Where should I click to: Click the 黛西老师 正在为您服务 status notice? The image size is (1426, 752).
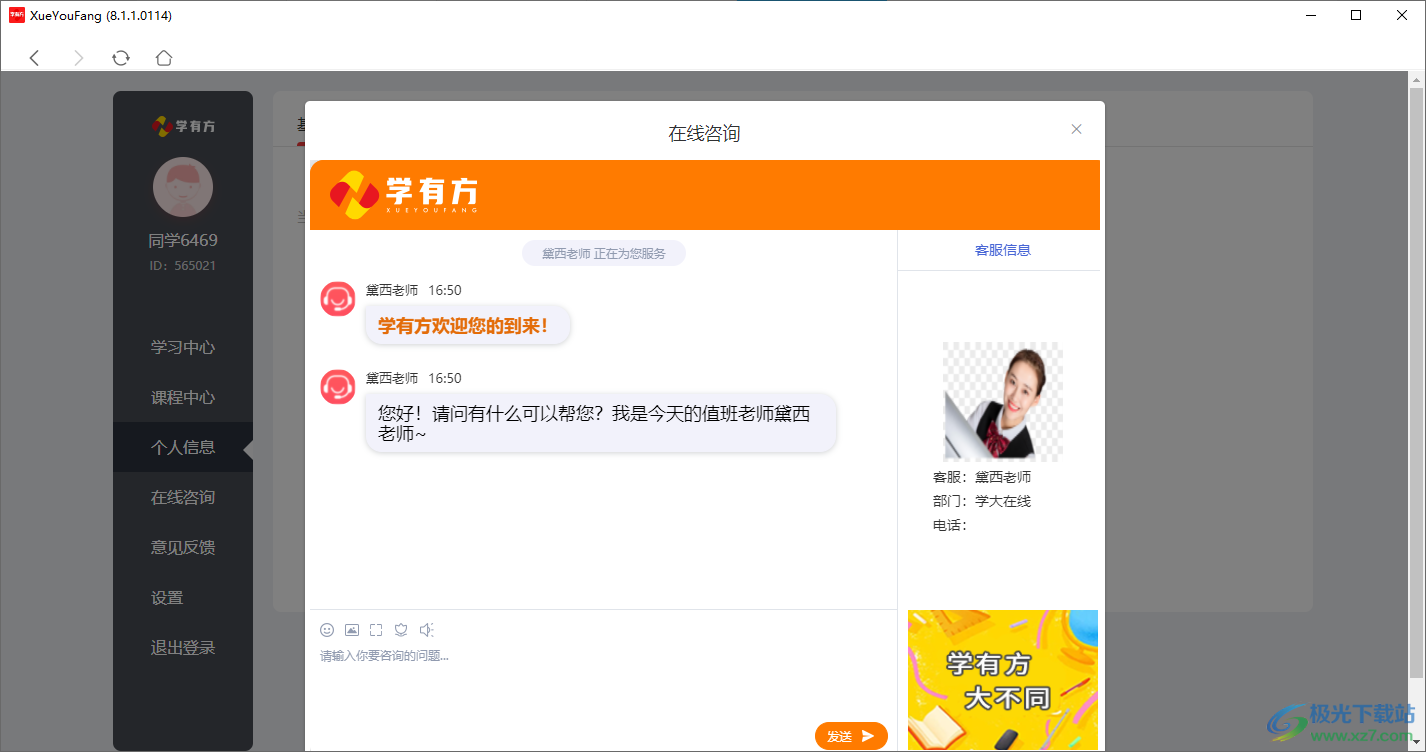(604, 253)
